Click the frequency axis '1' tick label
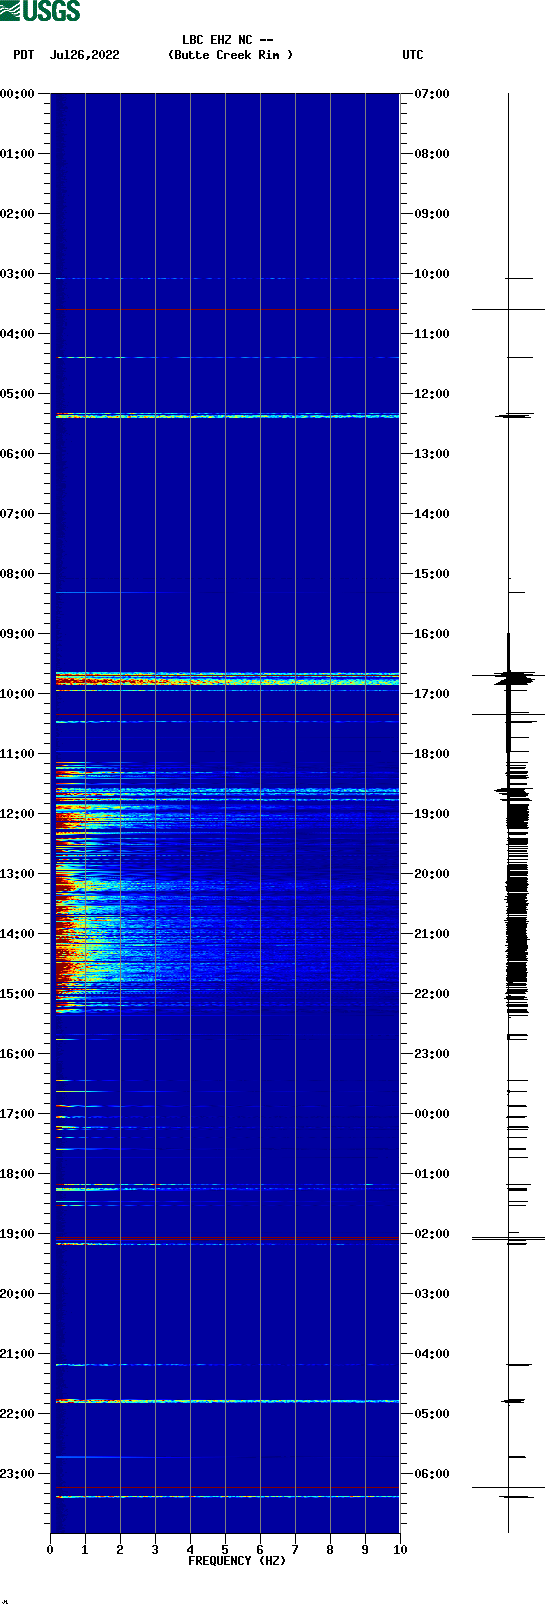 [x=85, y=1550]
